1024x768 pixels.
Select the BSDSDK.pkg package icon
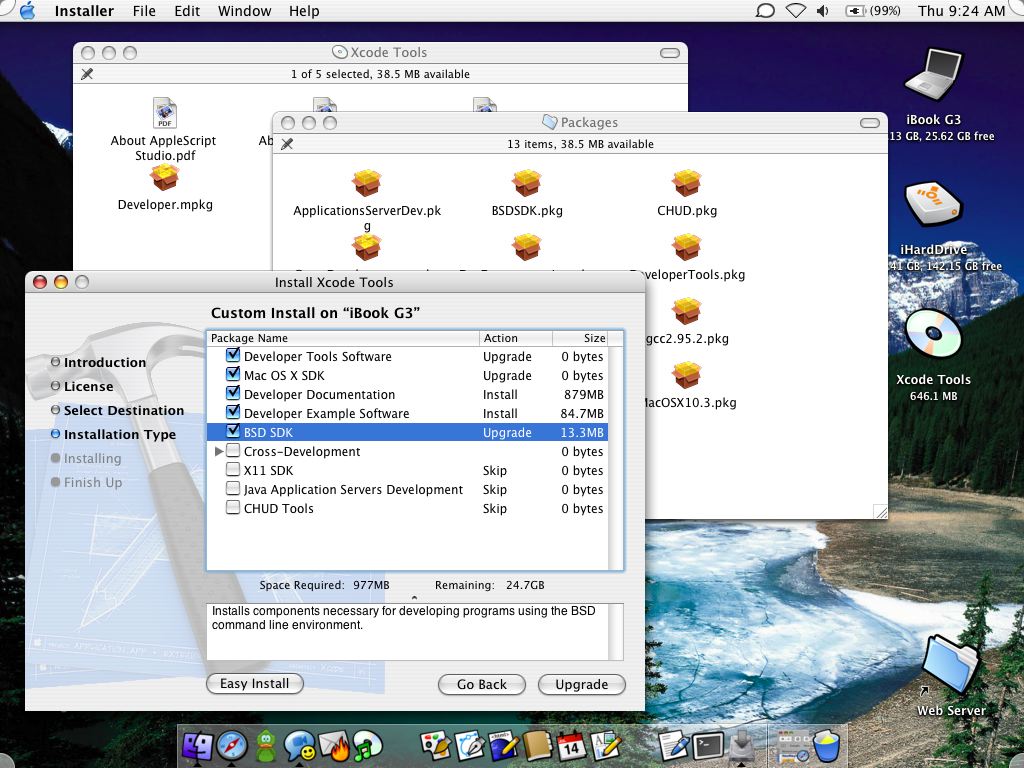(527, 185)
